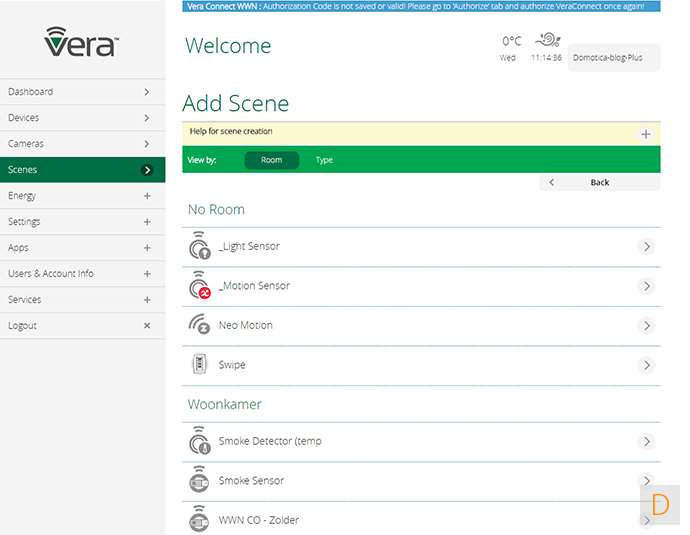Open the Dashboard menu item
Image resolution: width=690 pixels, height=535 pixels.
[x=82, y=92]
